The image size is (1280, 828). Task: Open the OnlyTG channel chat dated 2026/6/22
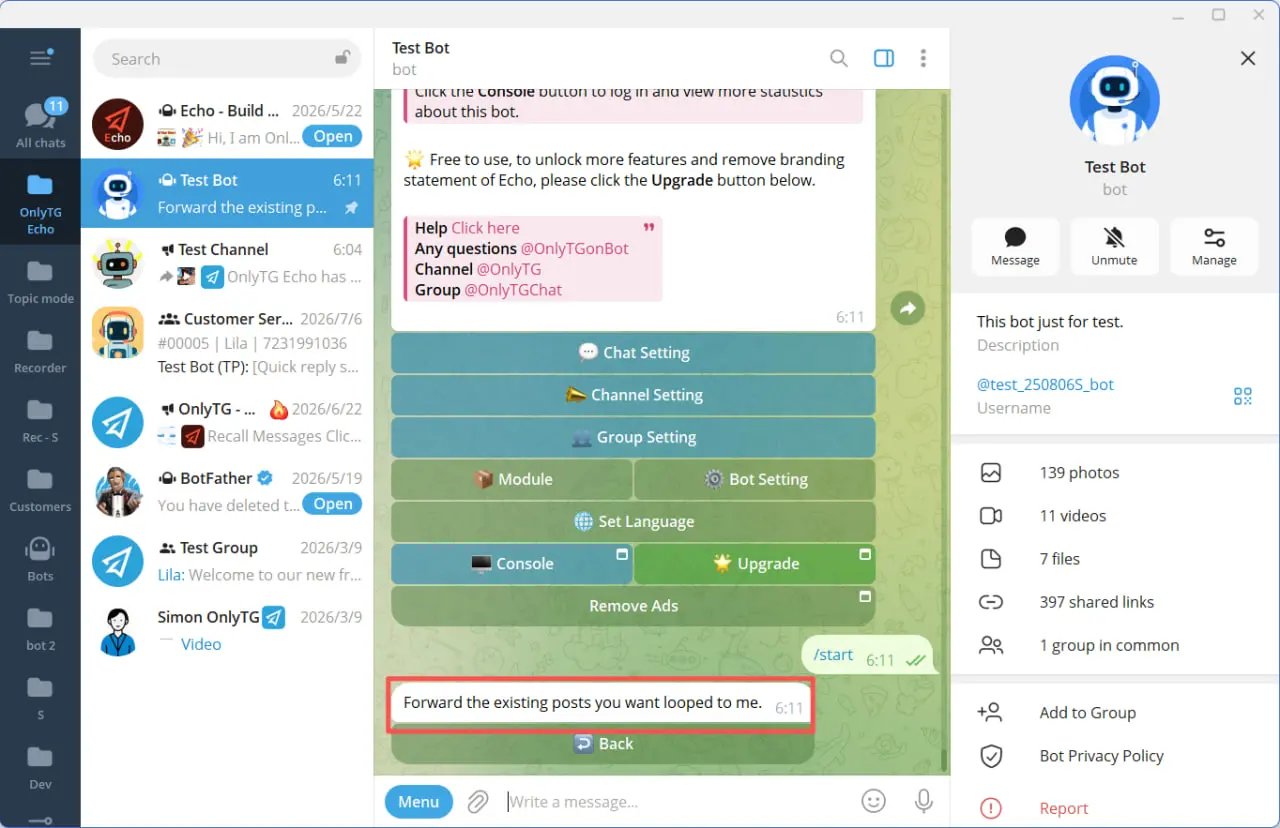coord(227,422)
